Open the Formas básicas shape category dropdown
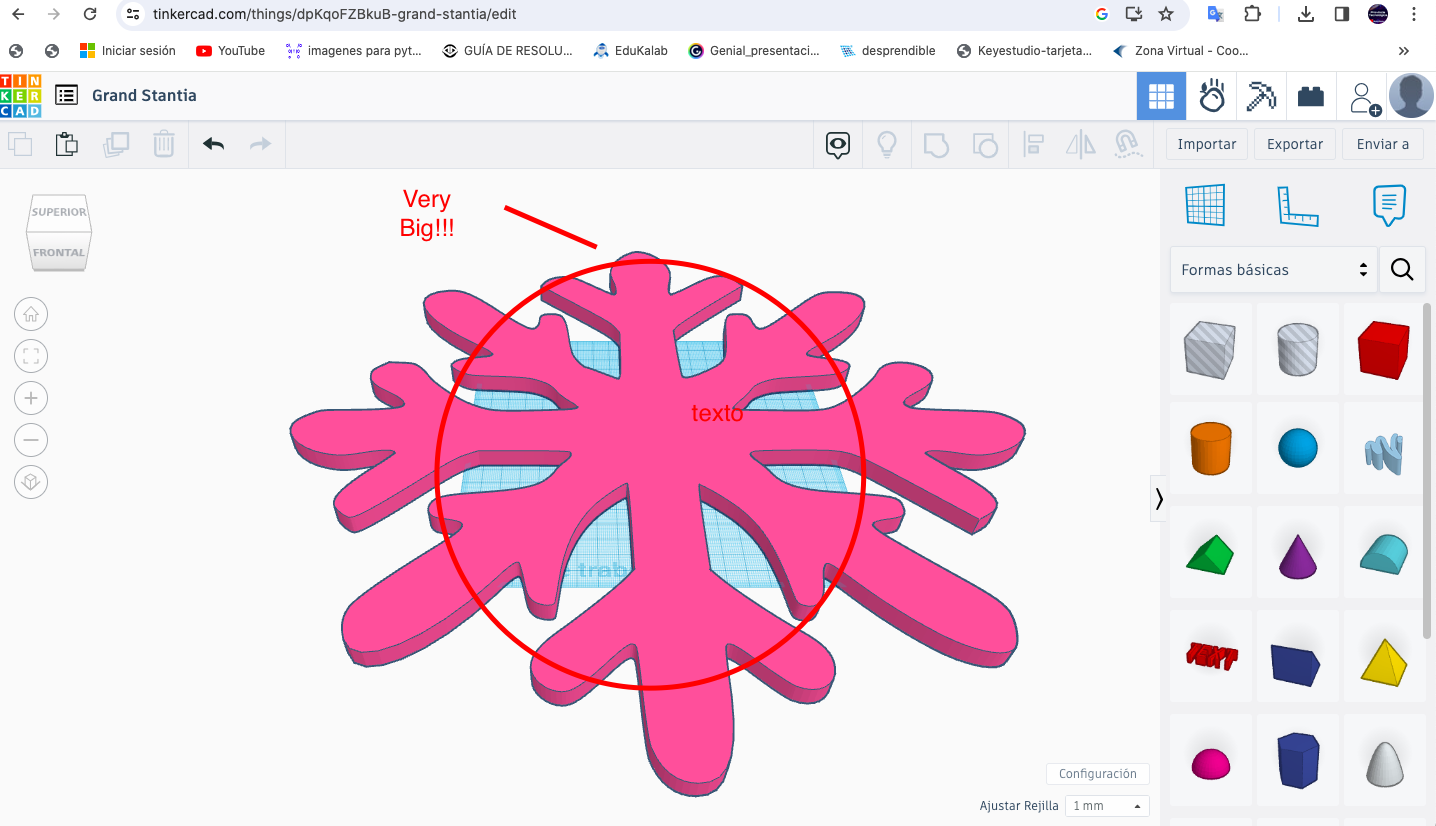Viewport: 1436px width, 826px height. coord(1273,270)
